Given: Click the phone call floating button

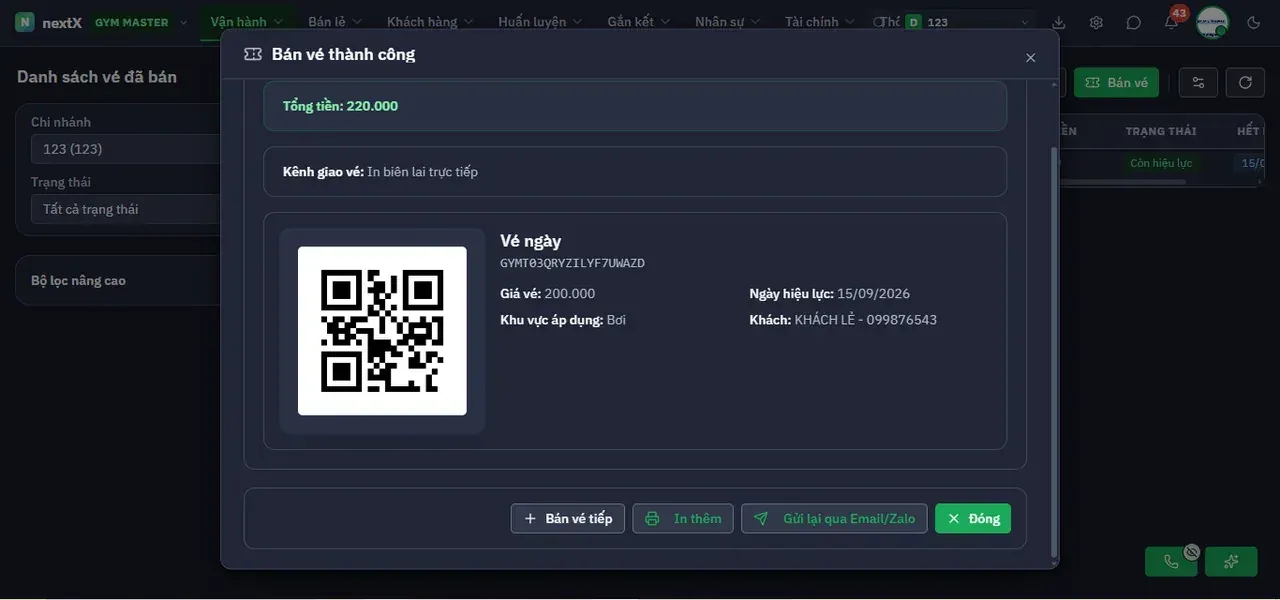Looking at the screenshot, I should click(1171, 561).
